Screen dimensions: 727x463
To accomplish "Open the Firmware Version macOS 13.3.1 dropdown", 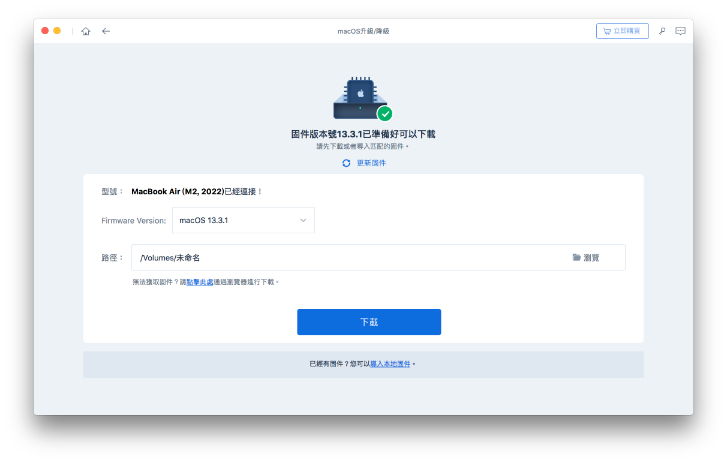I will point(243,220).
